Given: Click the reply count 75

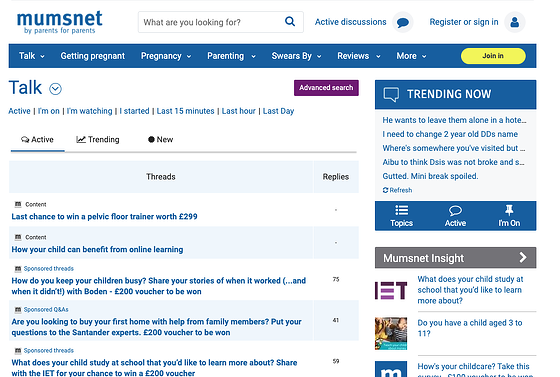Looking at the screenshot, I should (336, 279).
